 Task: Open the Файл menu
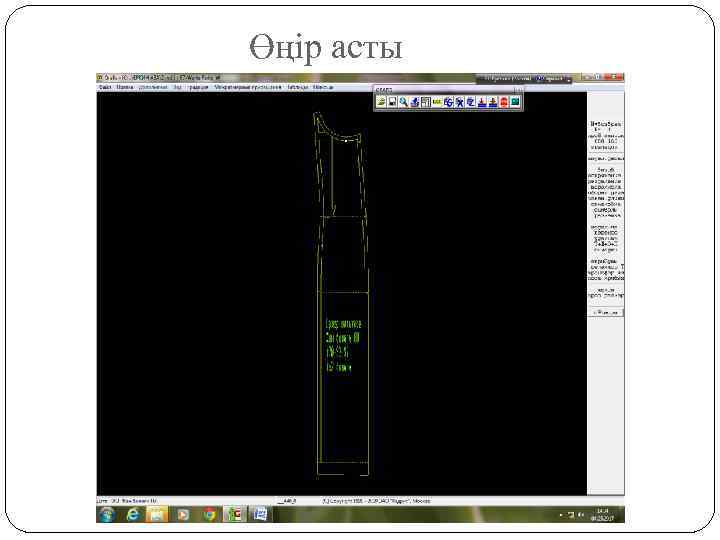tap(105, 87)
